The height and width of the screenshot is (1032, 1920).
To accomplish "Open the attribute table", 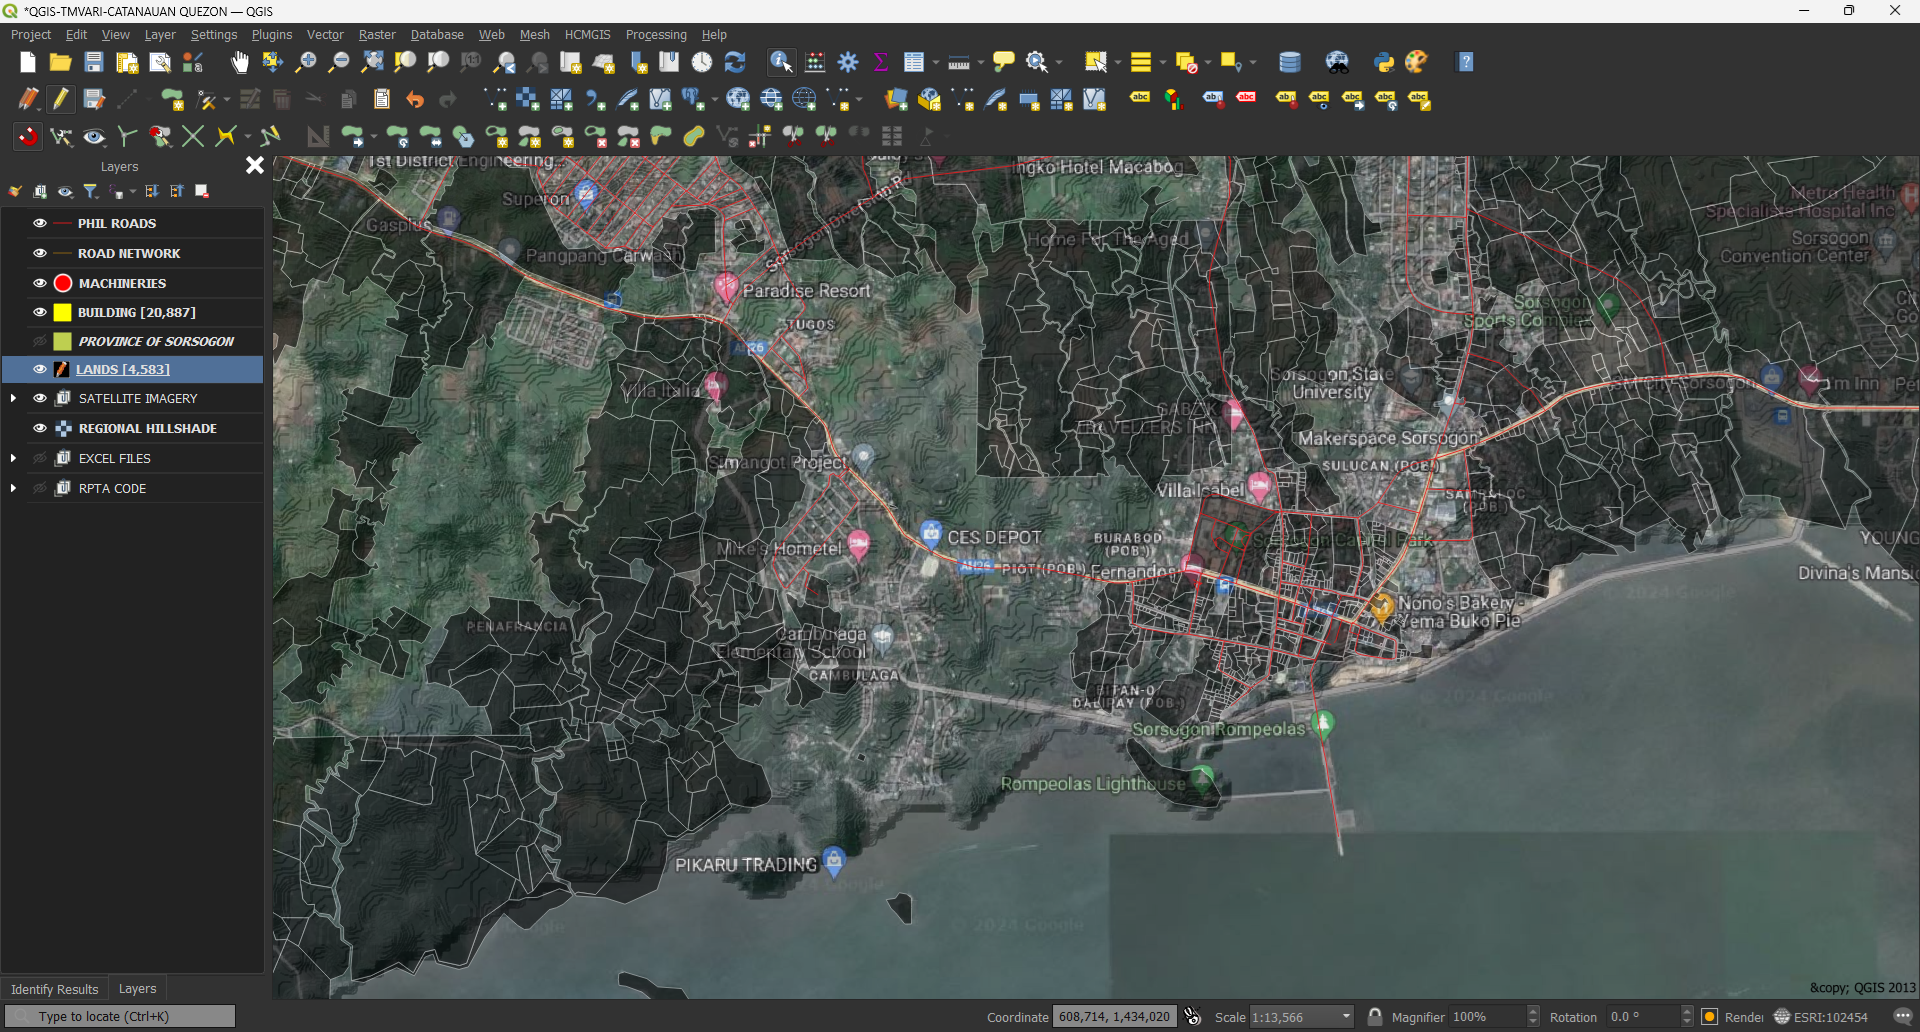I will tap(914, 62).
